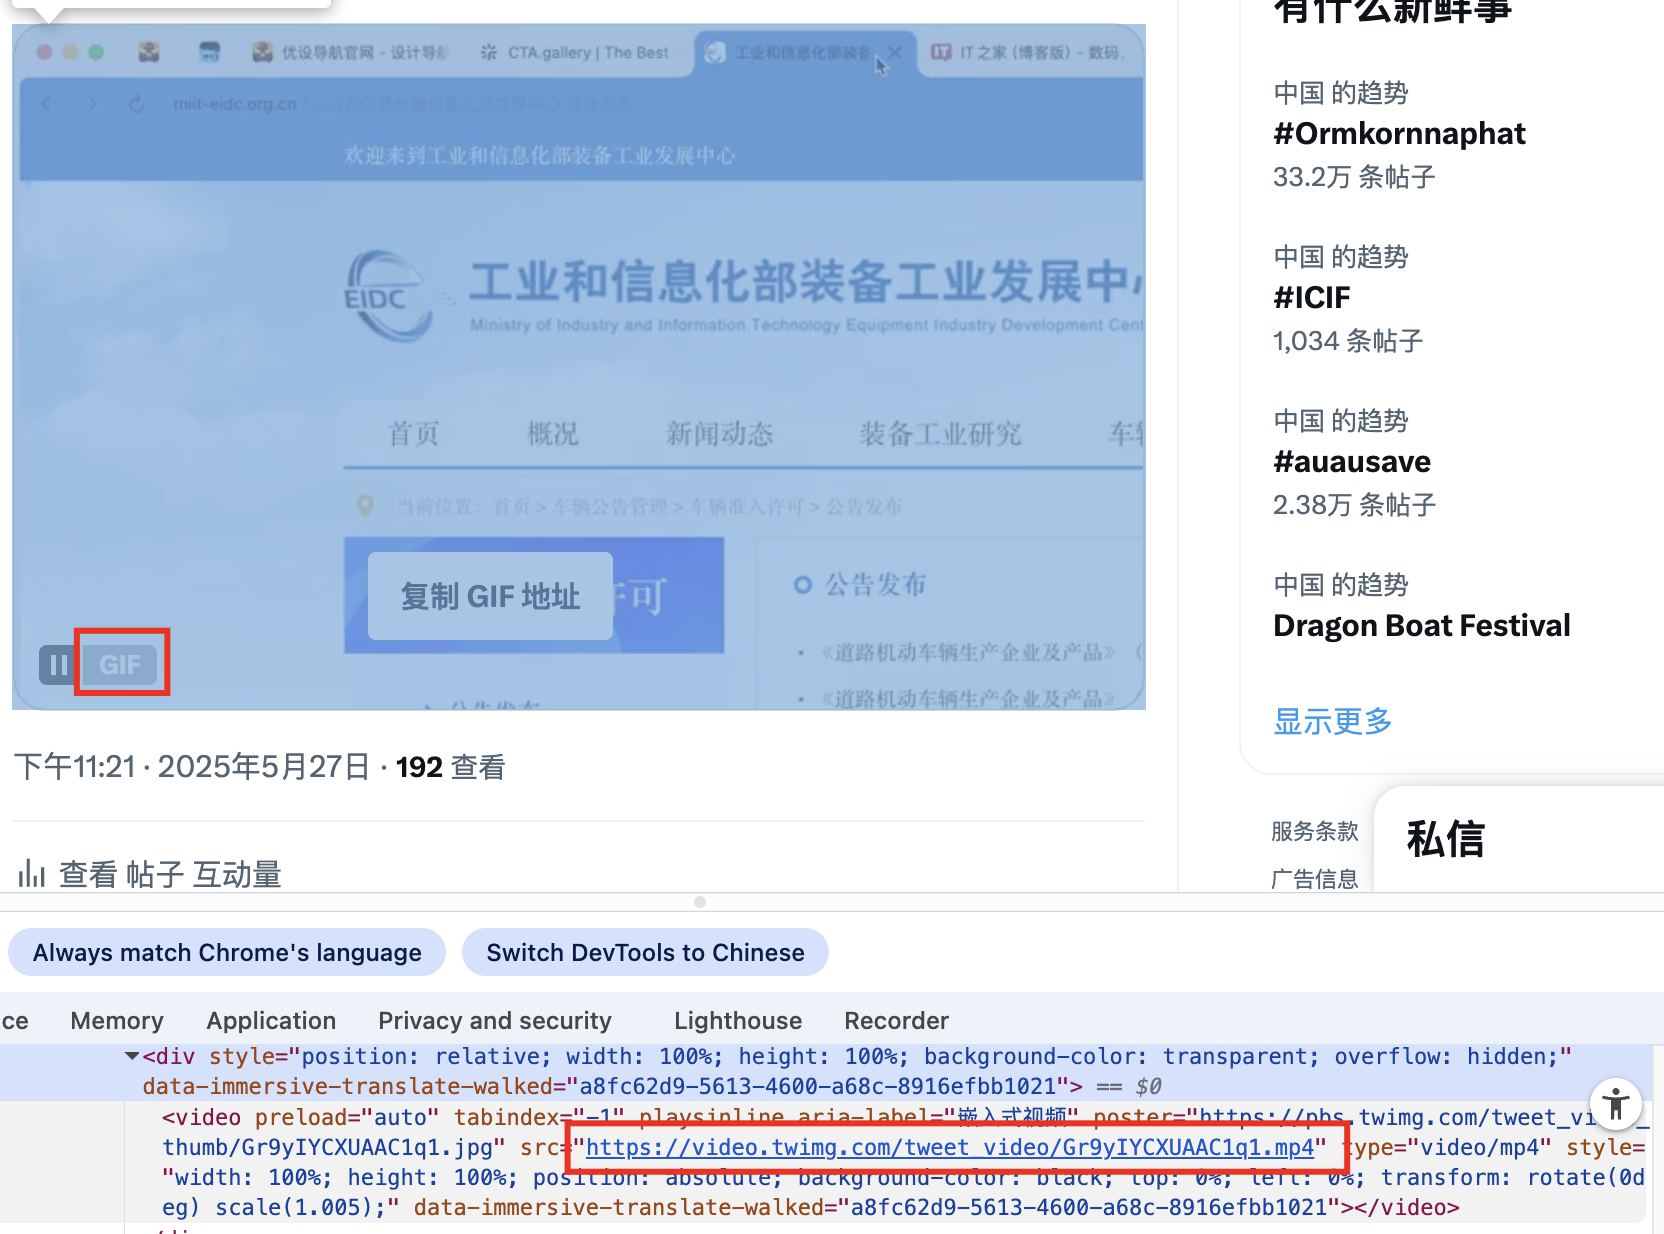Click 显示更多 to show more trends
The height and width of the screenshot is (1234, 1664).
coord(1332,721)
